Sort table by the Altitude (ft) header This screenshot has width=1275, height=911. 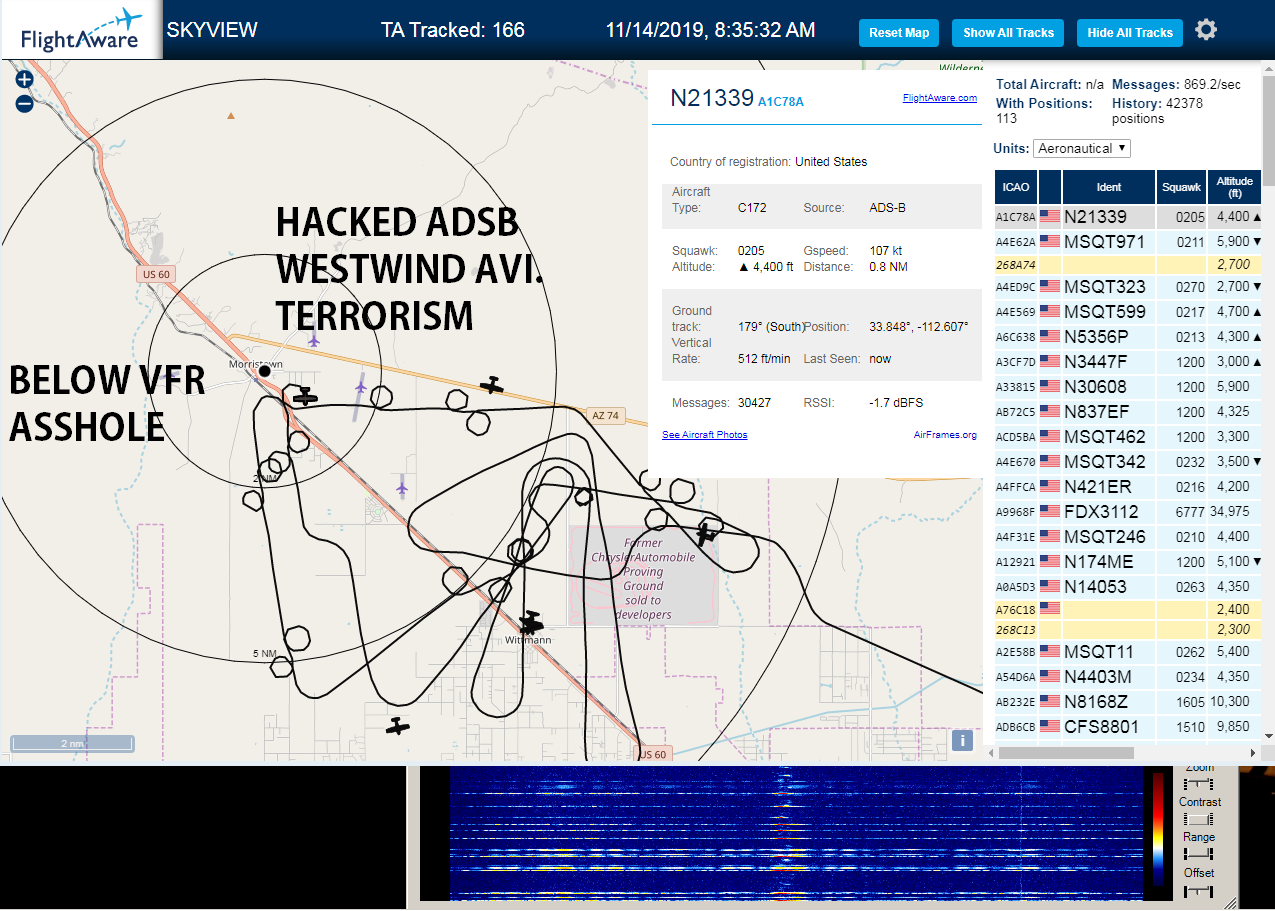[1235, 187]
